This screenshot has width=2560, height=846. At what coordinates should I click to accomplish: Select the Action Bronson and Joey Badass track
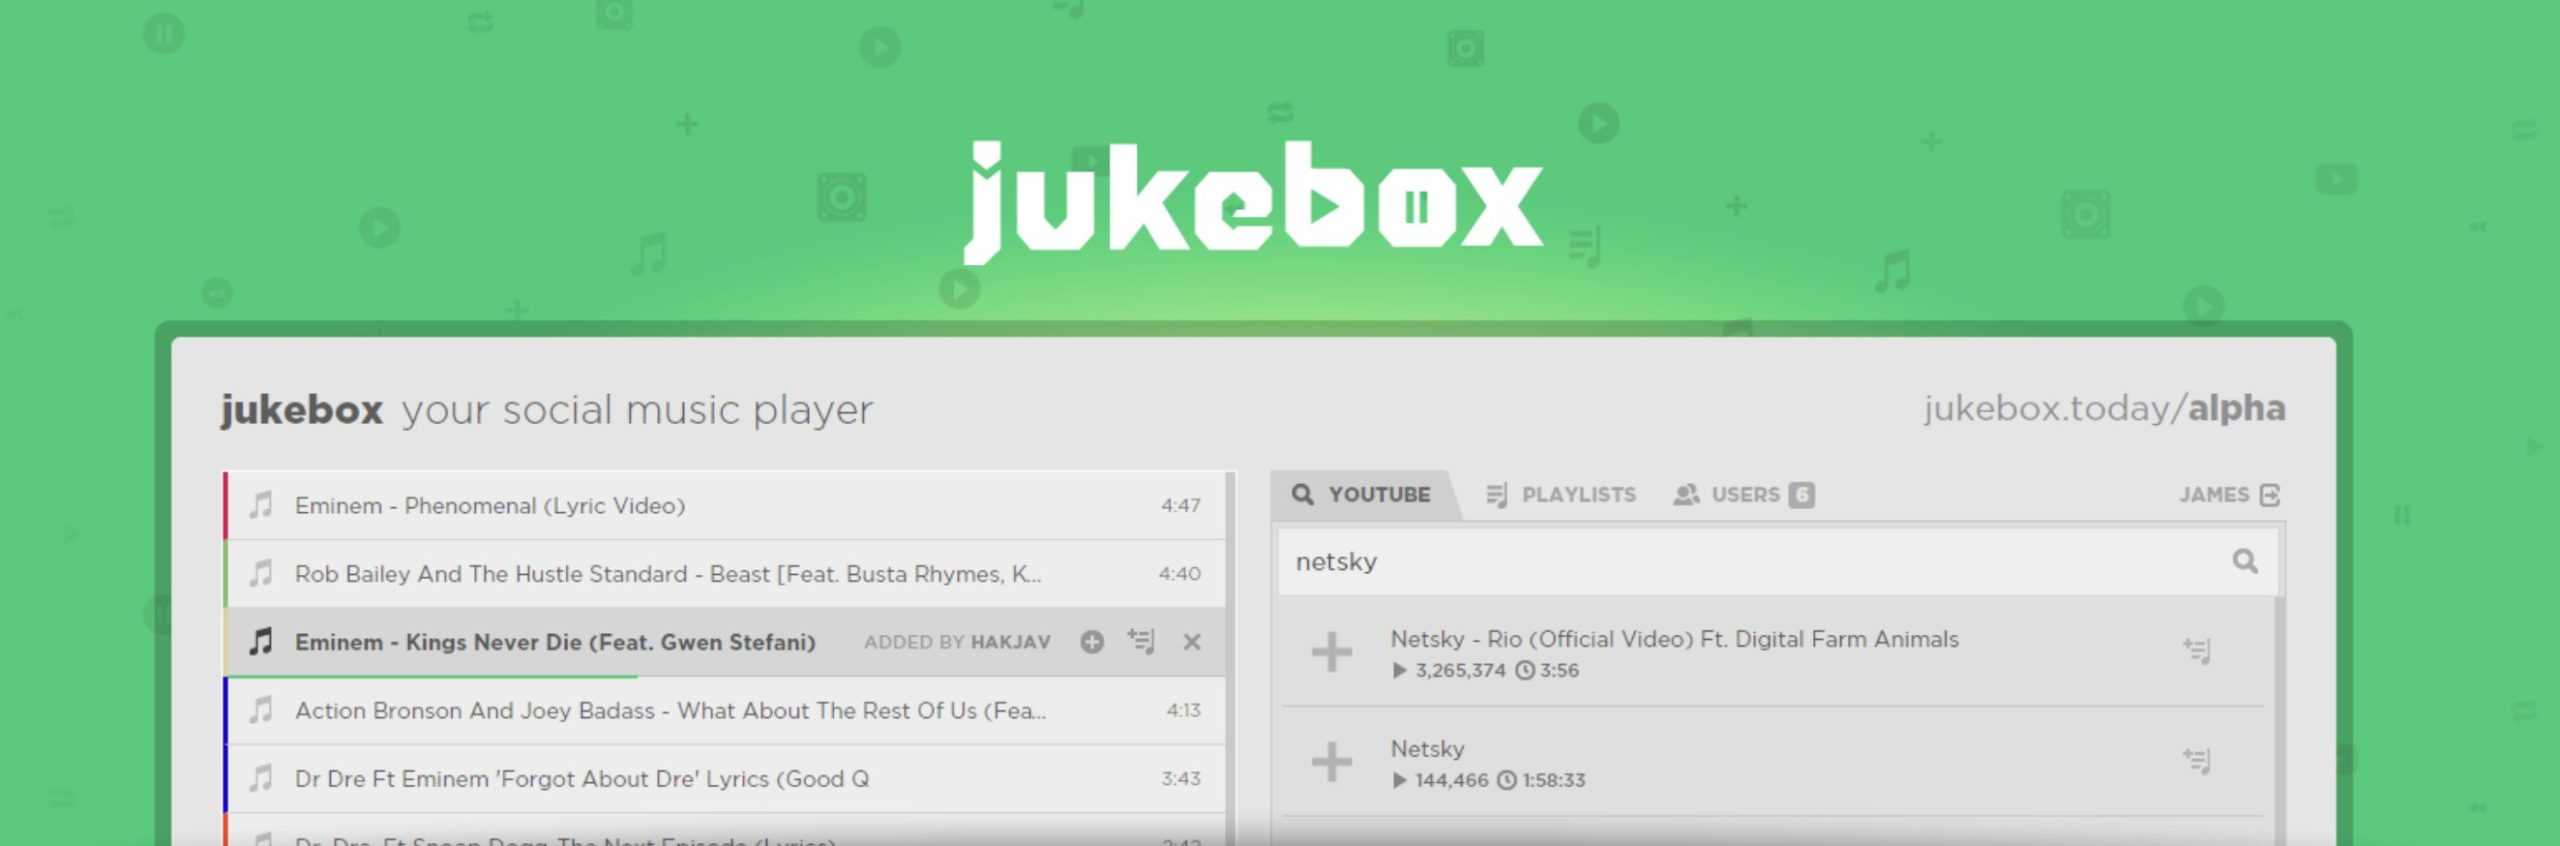click(x=725, y=711)
